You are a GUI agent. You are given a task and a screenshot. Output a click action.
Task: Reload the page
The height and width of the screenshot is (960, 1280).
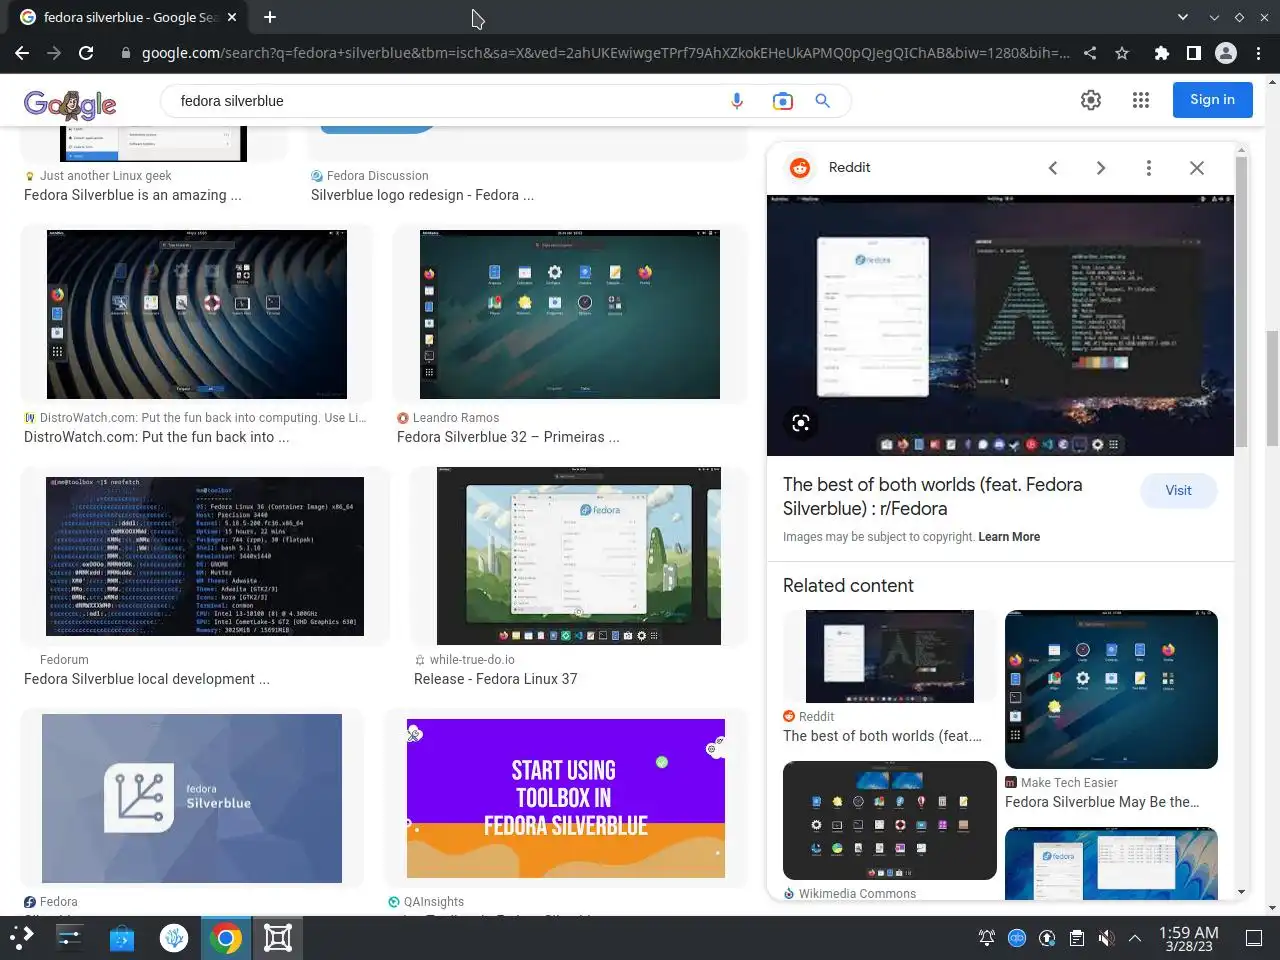[x=86, y=53]
